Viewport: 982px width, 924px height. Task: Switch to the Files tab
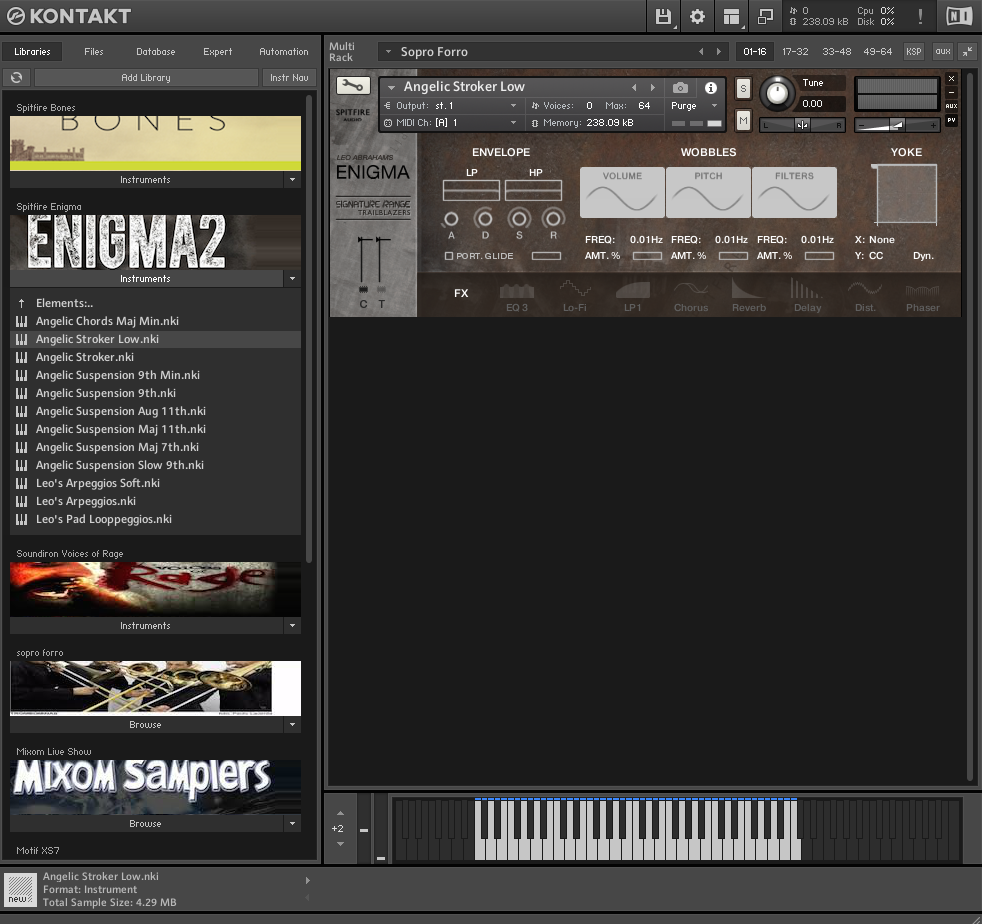point(94,51)
